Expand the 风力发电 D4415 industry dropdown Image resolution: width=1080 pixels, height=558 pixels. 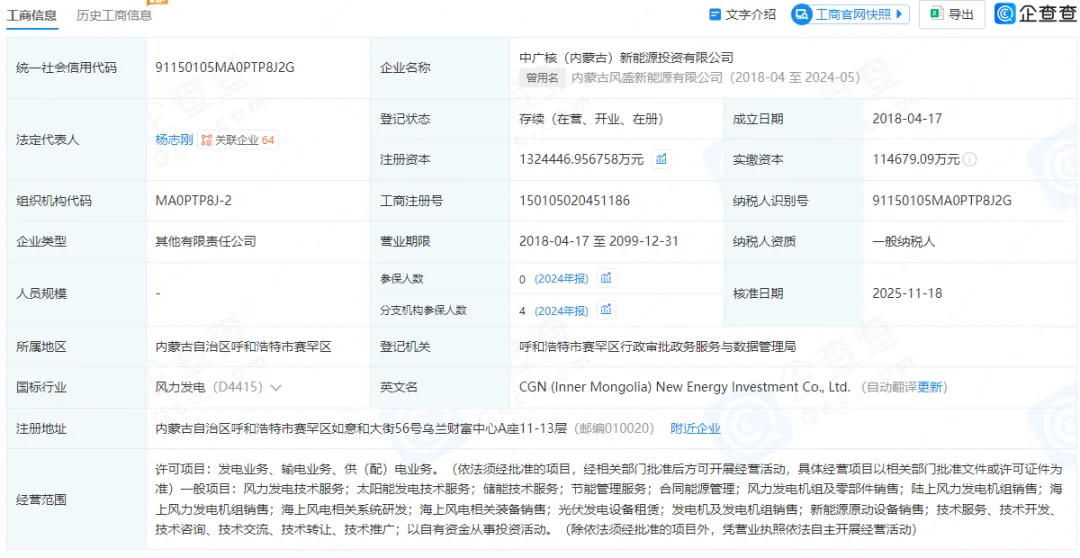point(276,388)
